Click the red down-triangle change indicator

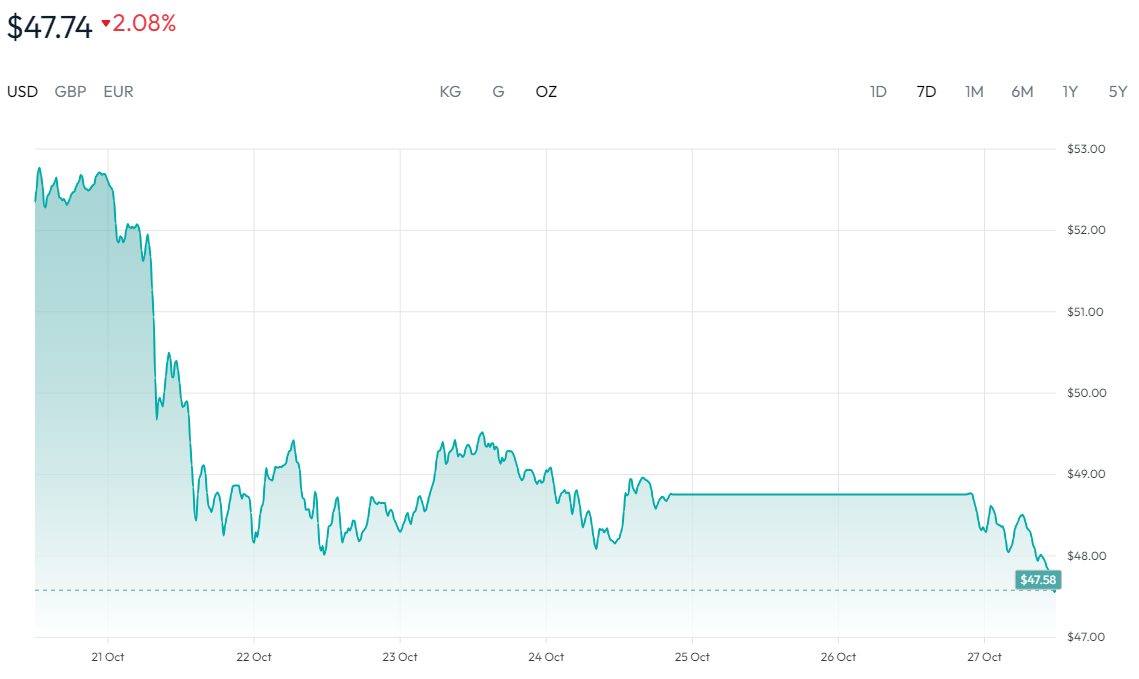[105, 24]
